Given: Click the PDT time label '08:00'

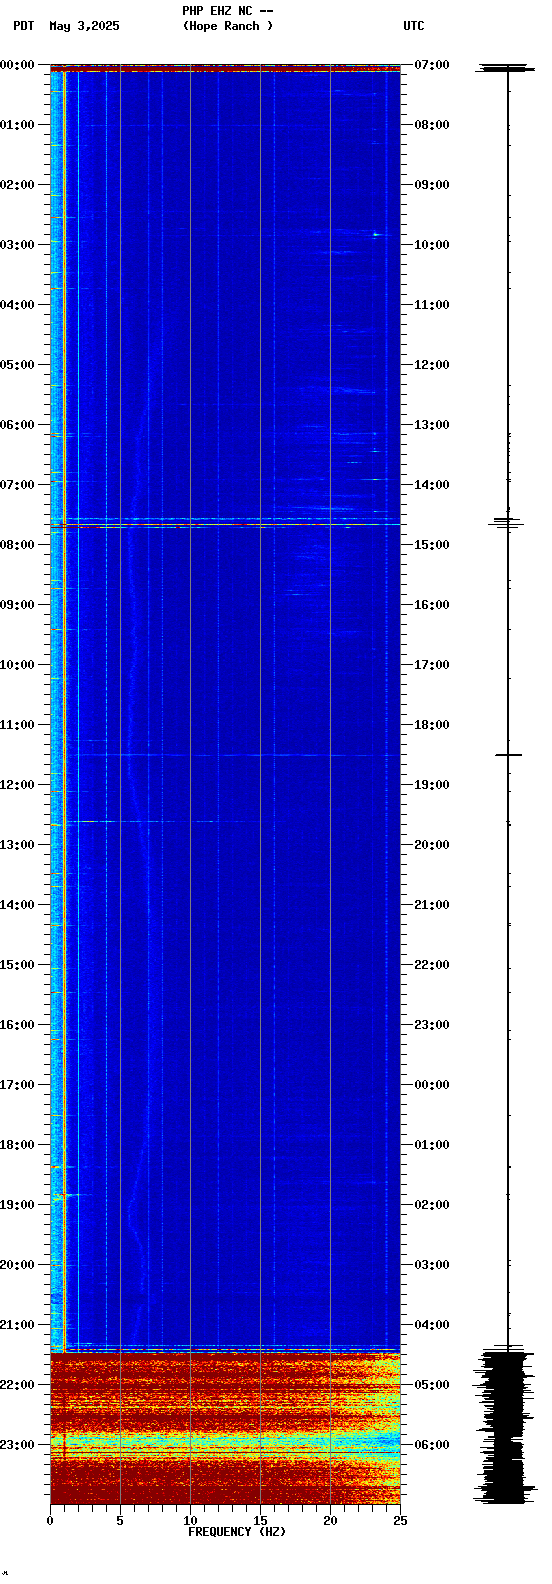Looking at the screenshot, I should coord(17,545).
